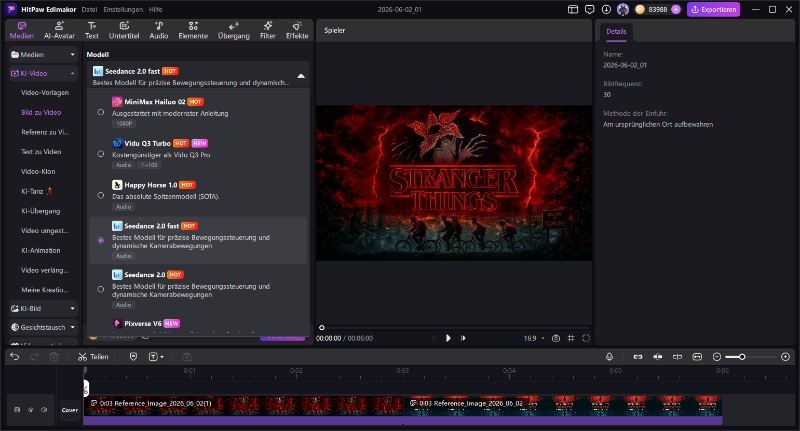800x431 pixels.
Task: Select Referenz zu Video in sidebar
Action: [x=45, y=132]
